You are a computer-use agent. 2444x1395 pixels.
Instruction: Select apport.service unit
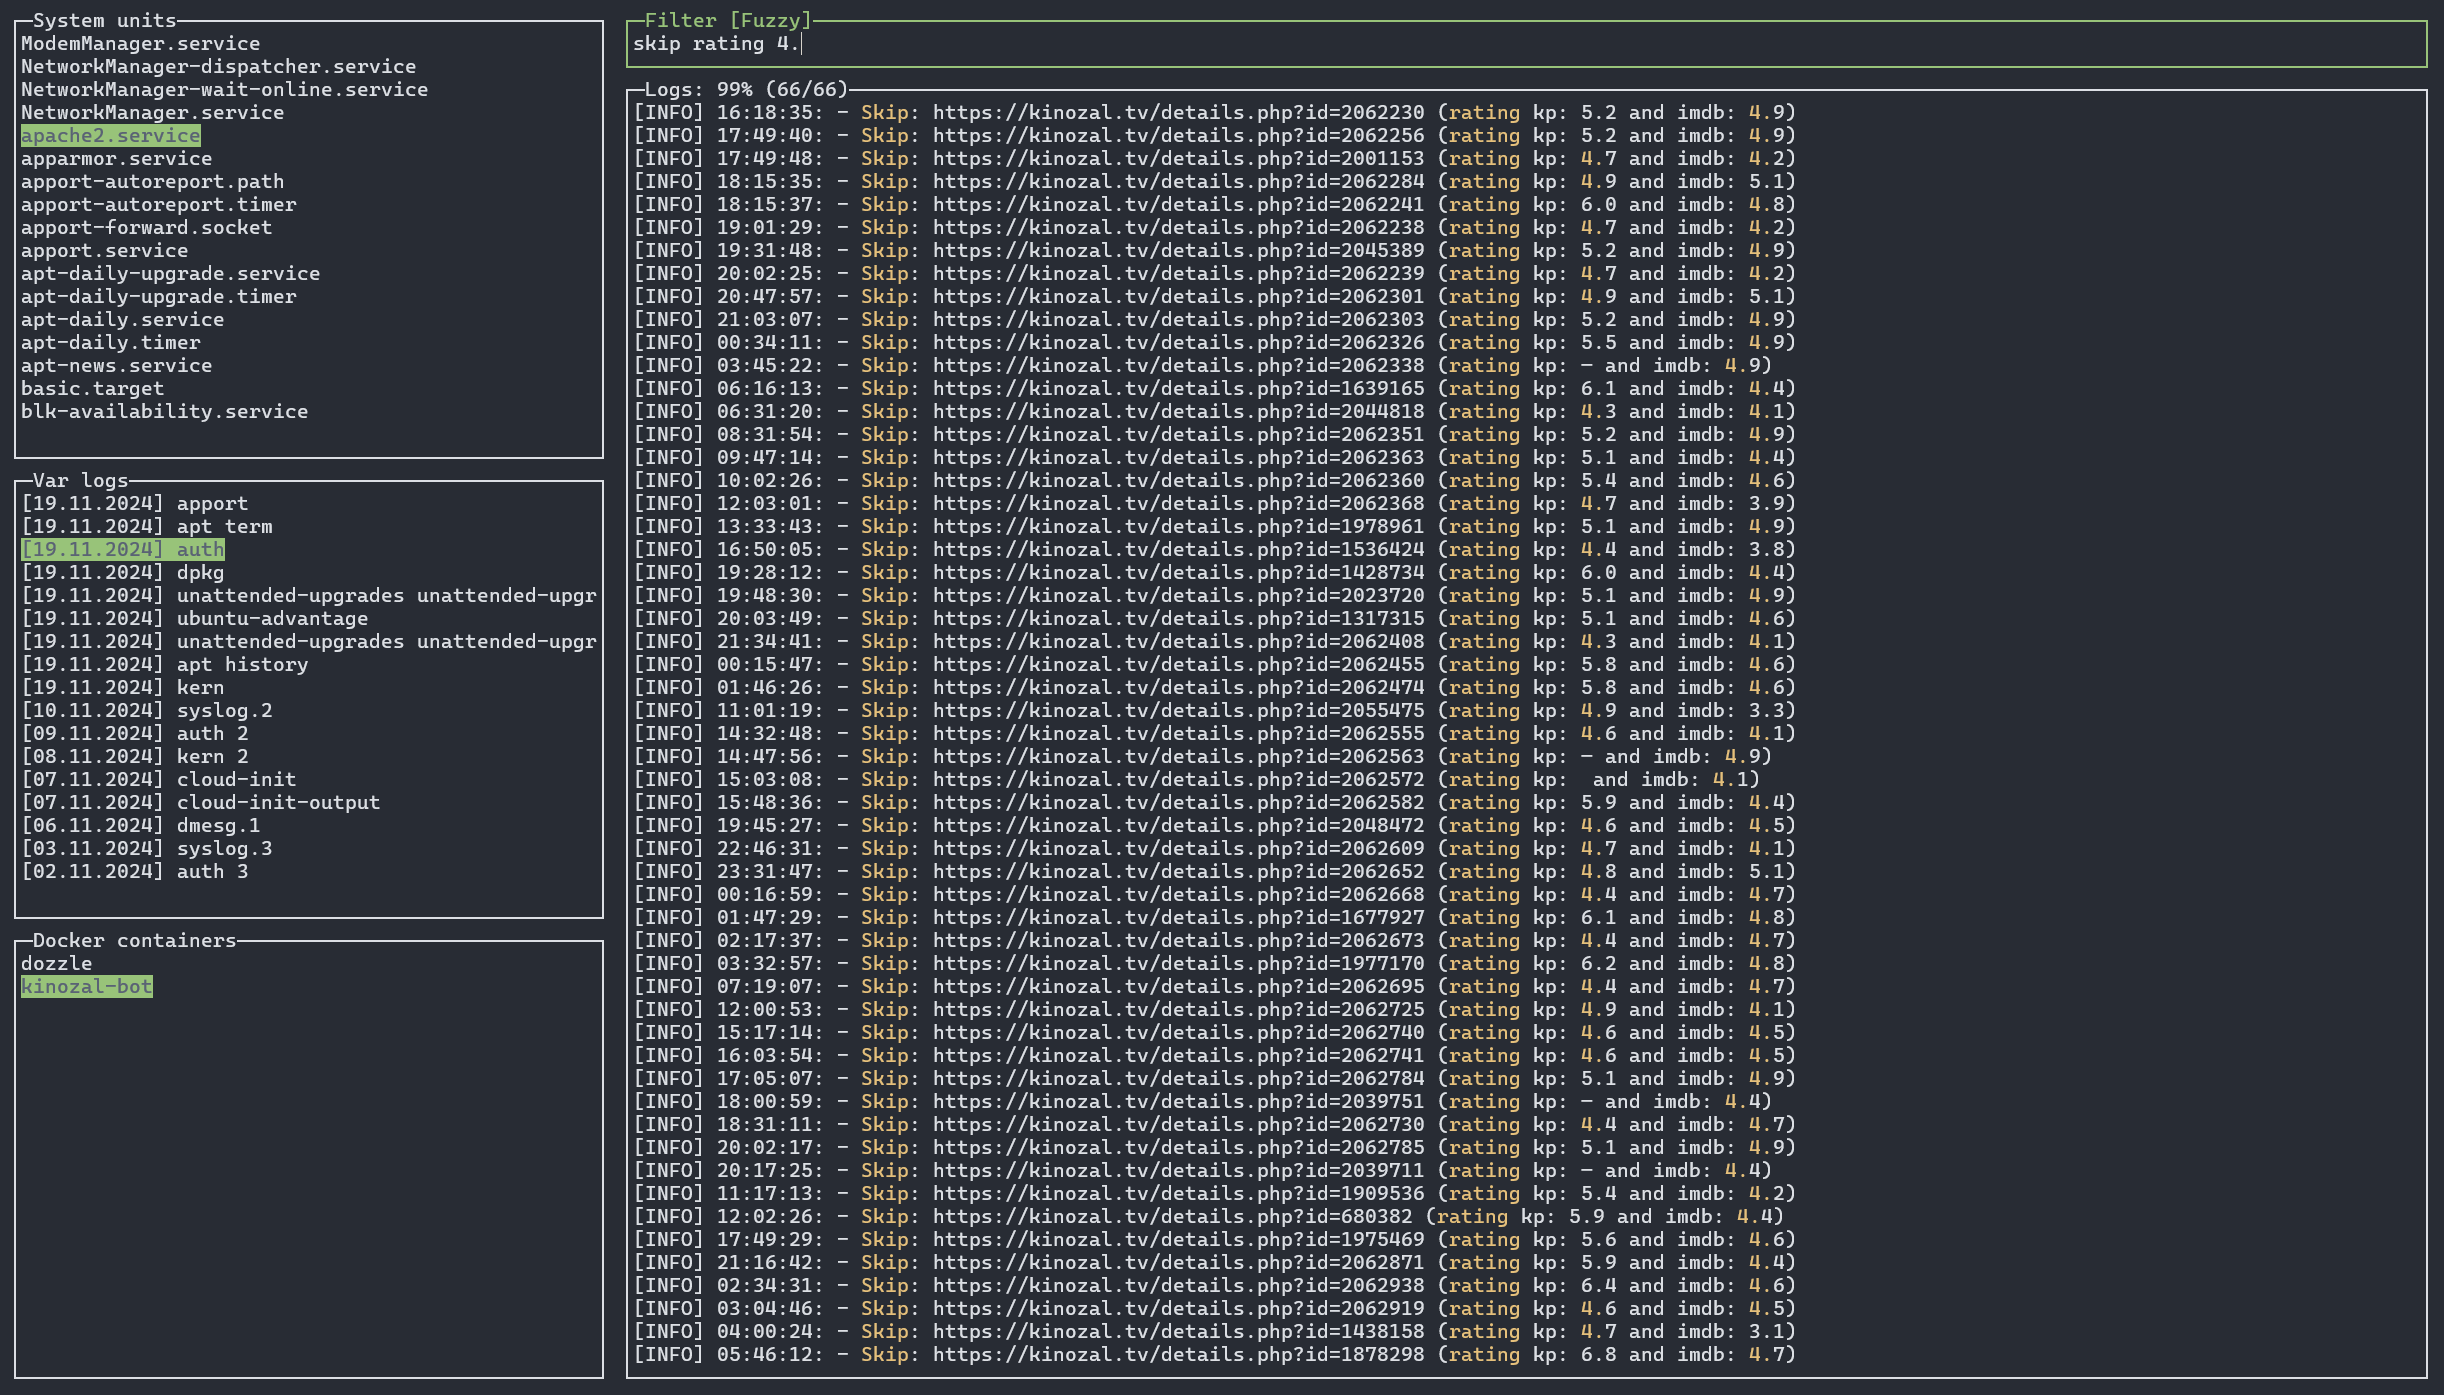104,250
